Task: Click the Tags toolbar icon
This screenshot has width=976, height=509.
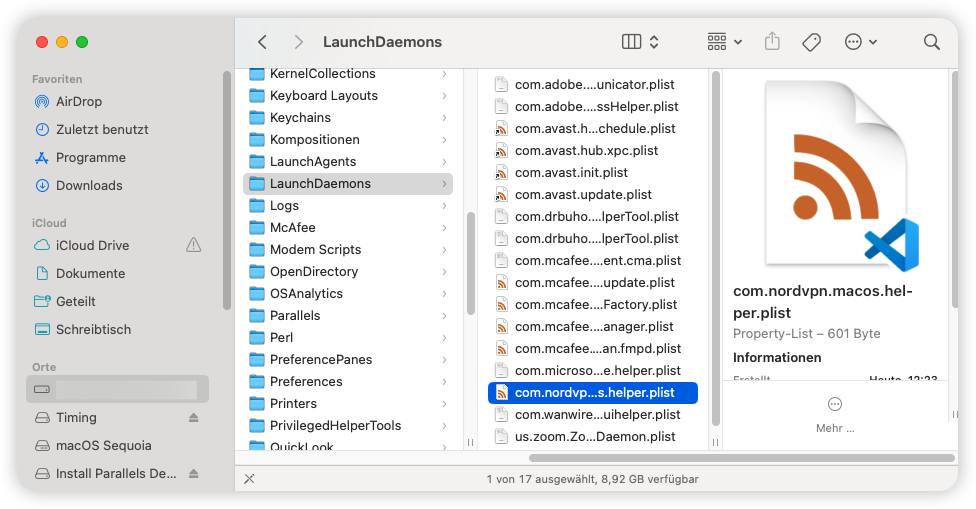Action: pos(812,42)
